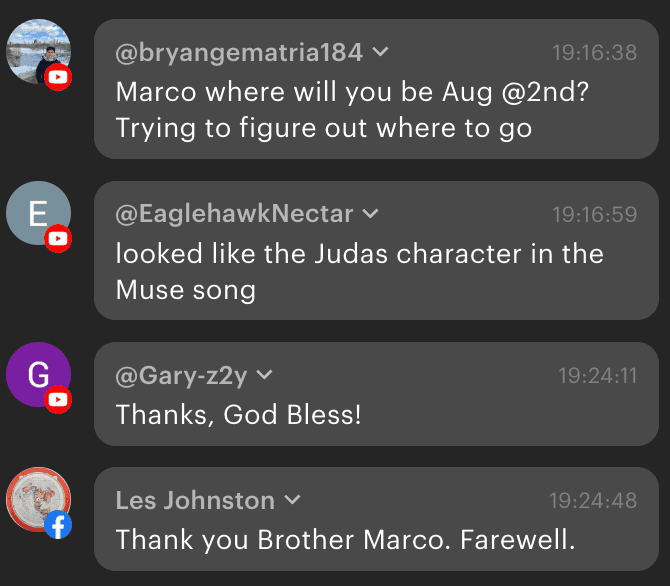670x586 pixels.
Task: Select the @Gary-z2y username
Action: [x=182, y=376]
